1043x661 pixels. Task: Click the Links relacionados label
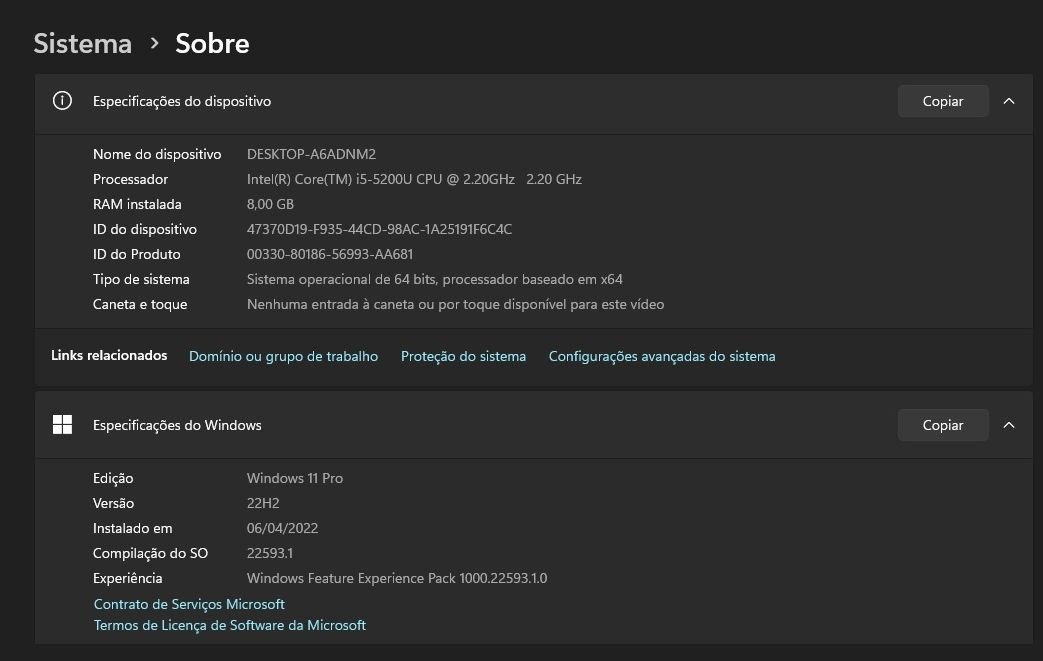click(109, 356)
